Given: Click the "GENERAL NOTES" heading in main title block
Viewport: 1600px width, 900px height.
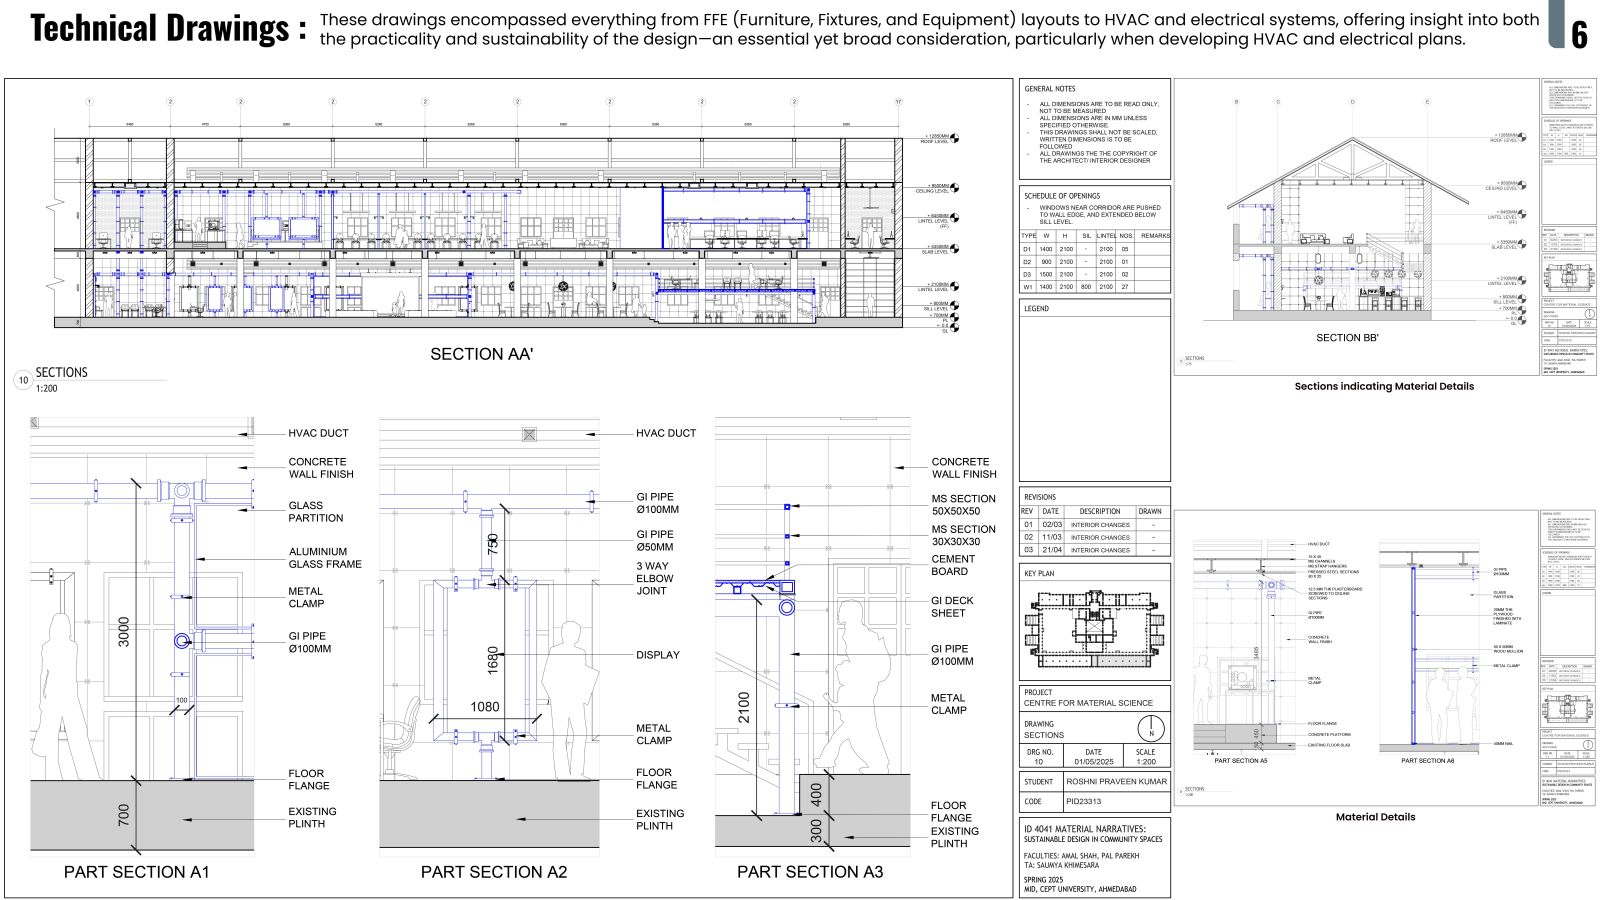Looking at the screenshot, I should click(1050, 89).
